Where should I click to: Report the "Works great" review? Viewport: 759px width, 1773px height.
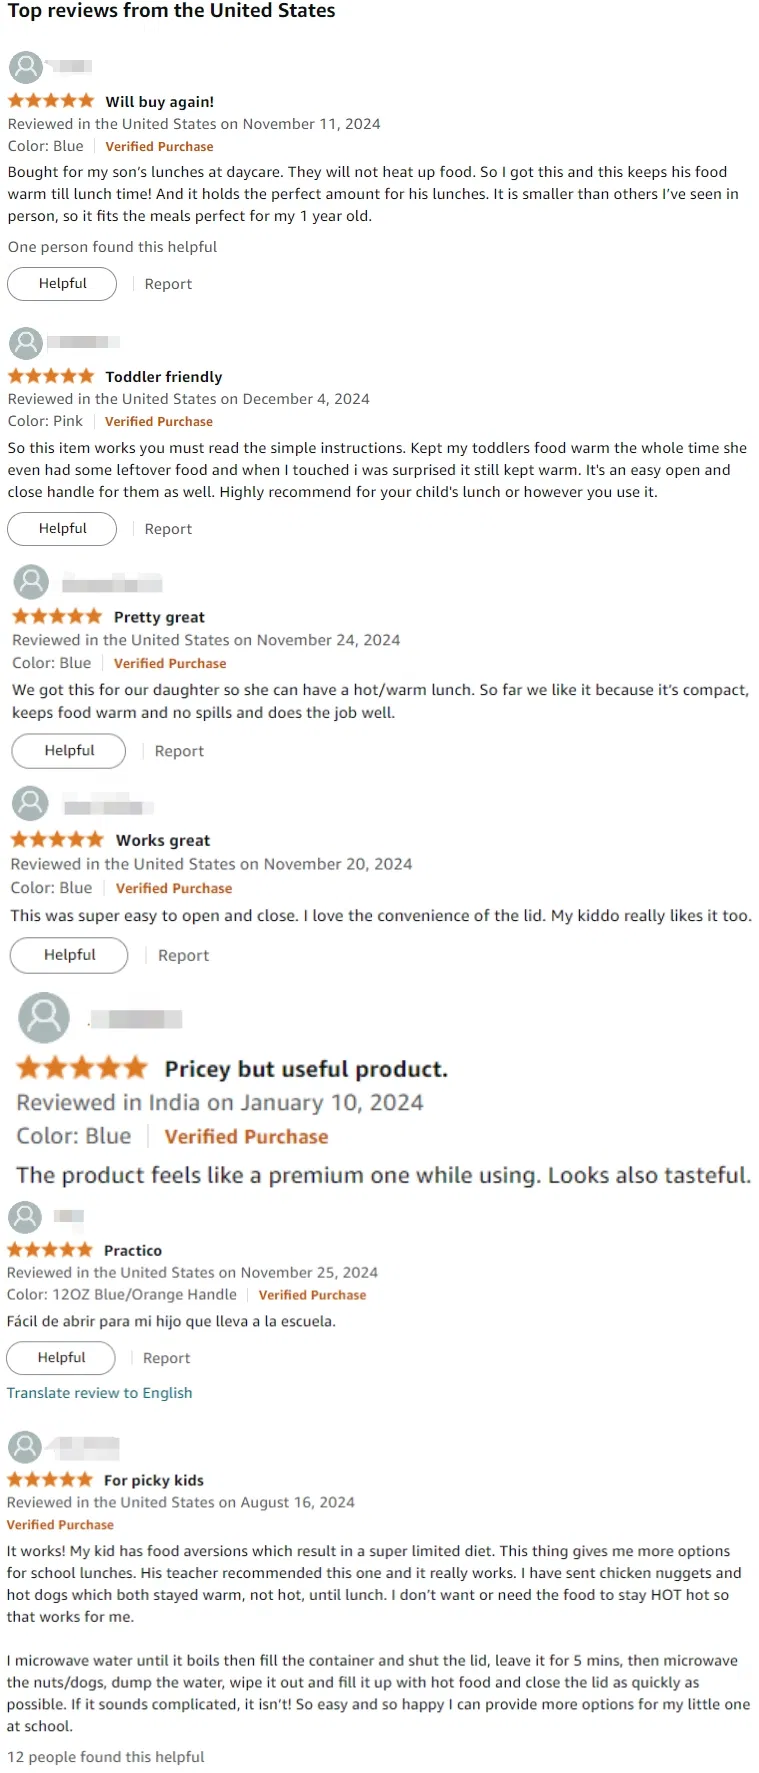pyautogui.click(x=183, y=955)
